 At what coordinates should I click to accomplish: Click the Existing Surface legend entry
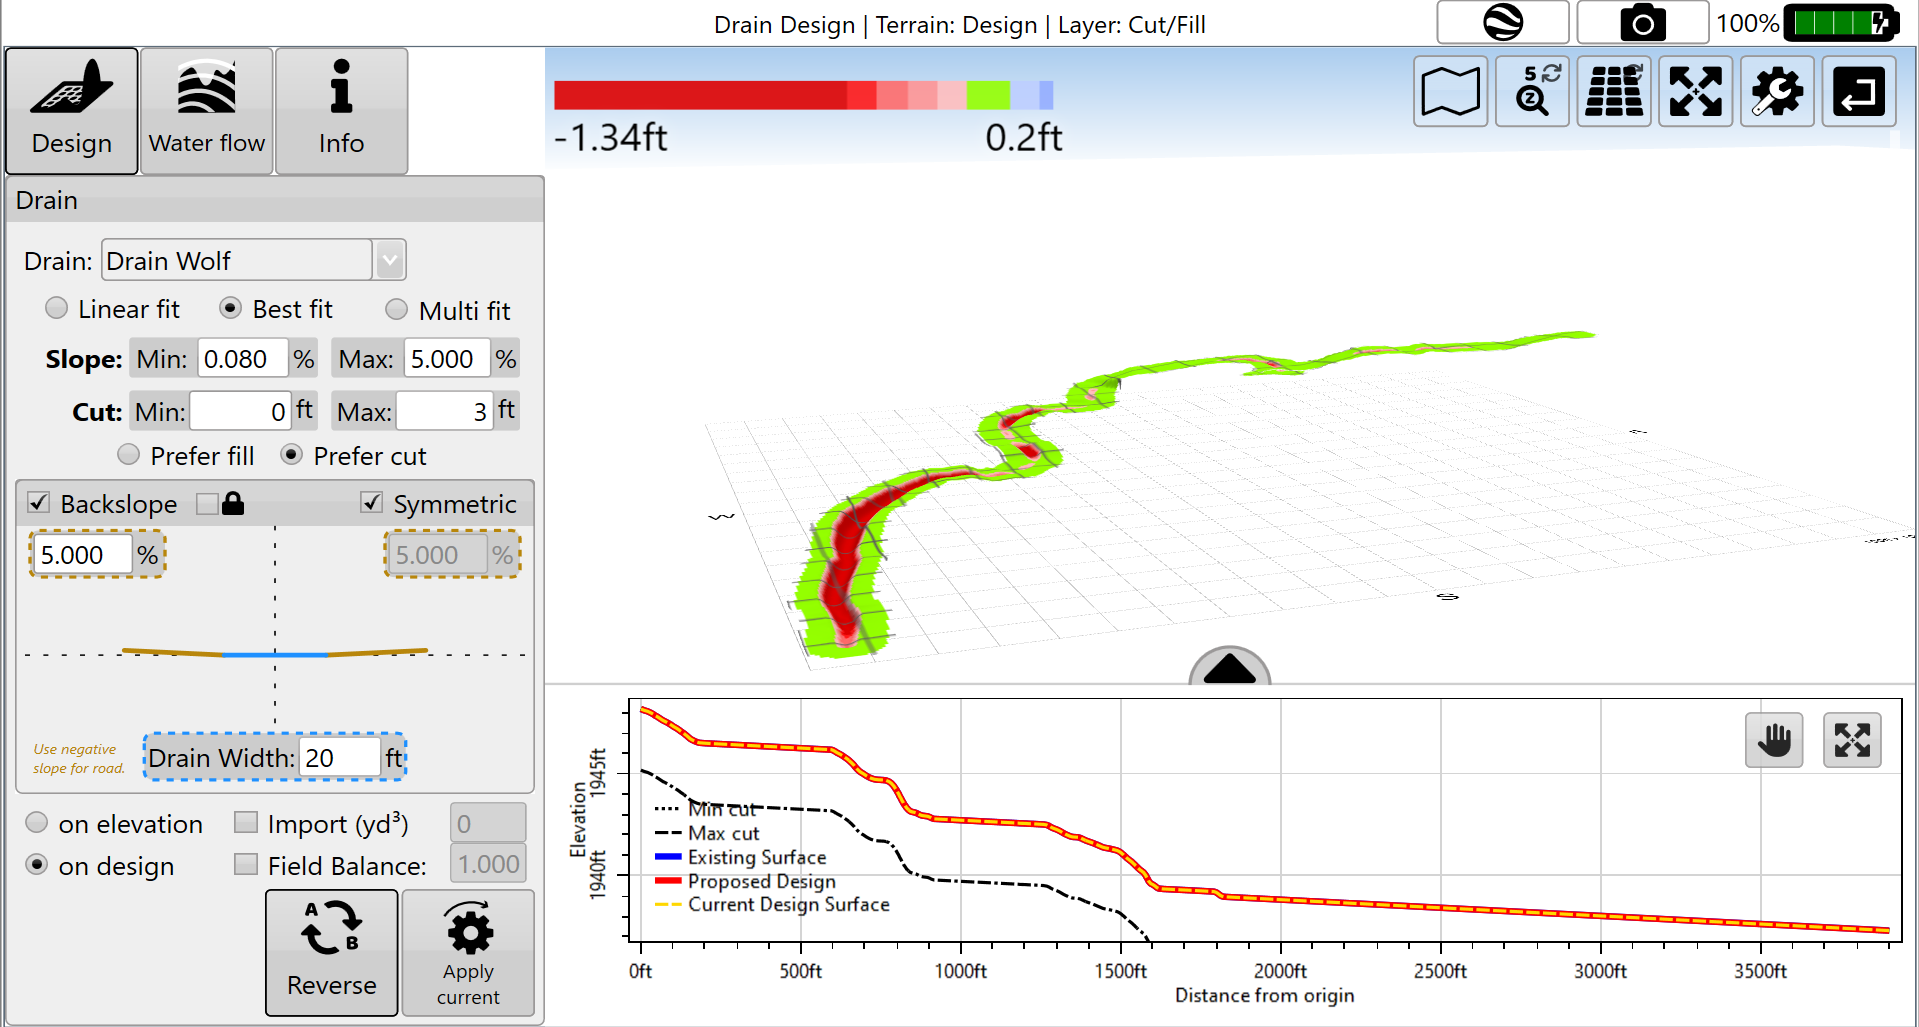point(741,857)
